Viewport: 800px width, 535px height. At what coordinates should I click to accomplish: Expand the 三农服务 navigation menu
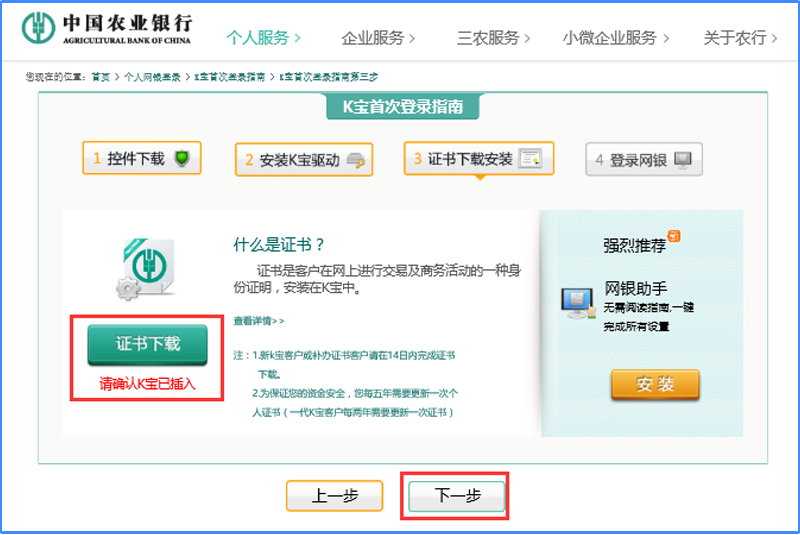point(493,38)
